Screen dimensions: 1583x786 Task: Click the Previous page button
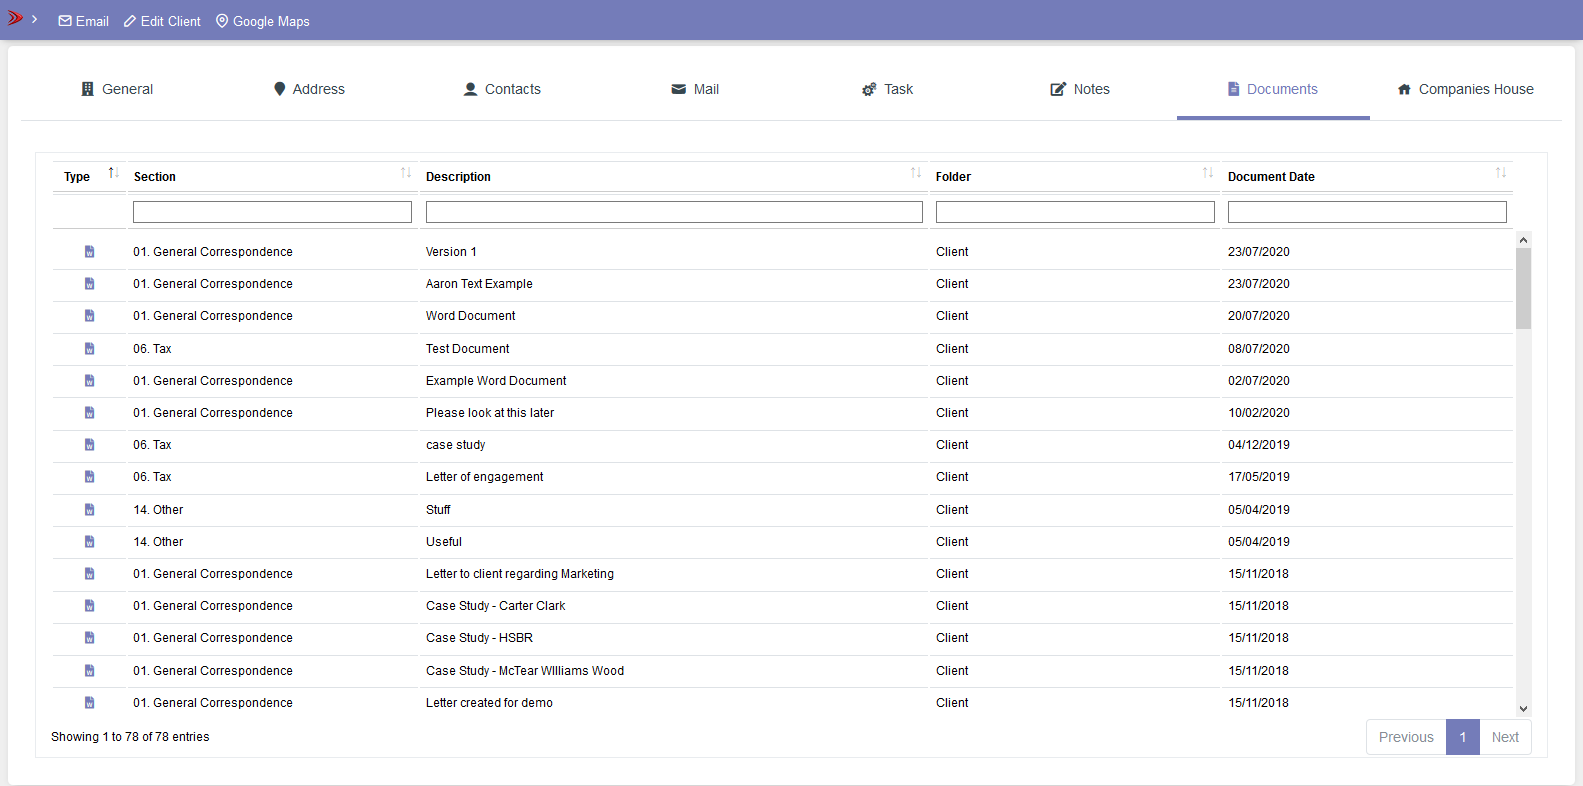coord(1406,737)
